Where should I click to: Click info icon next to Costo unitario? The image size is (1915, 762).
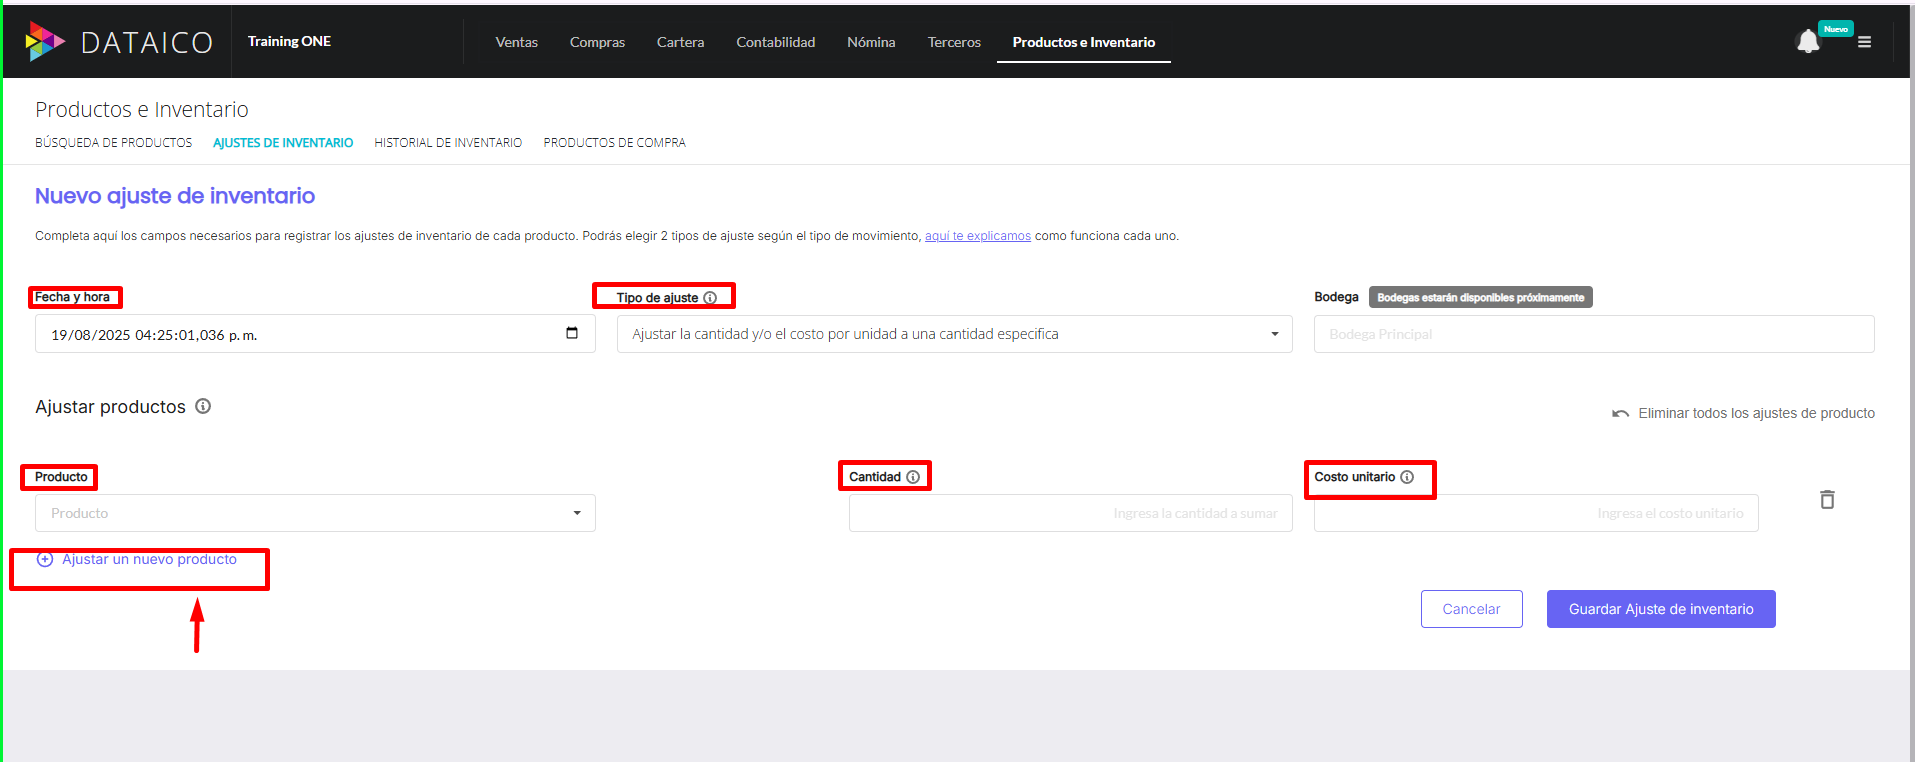point(1407,477)
